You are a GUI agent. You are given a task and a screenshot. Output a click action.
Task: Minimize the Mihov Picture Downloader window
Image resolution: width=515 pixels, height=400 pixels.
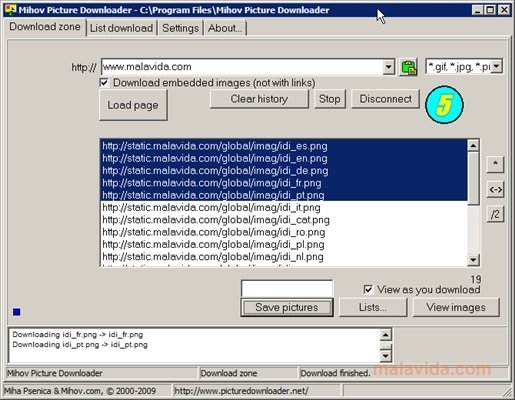[x=478, y=10]
